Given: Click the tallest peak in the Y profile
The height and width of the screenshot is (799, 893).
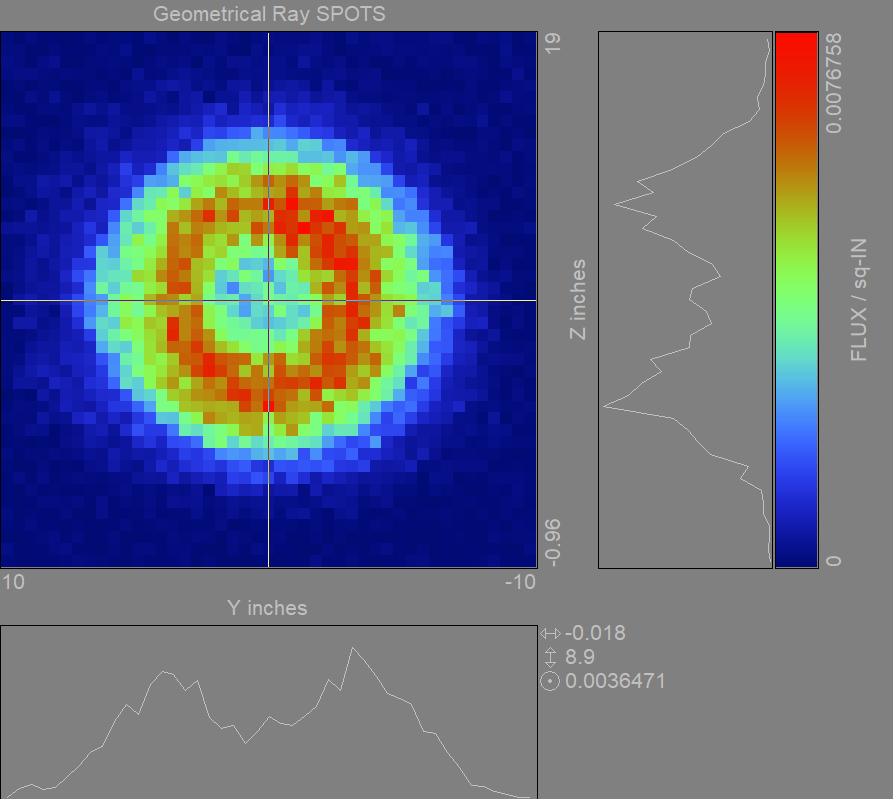Looking at the screenshot, I should tap(353, 648).
